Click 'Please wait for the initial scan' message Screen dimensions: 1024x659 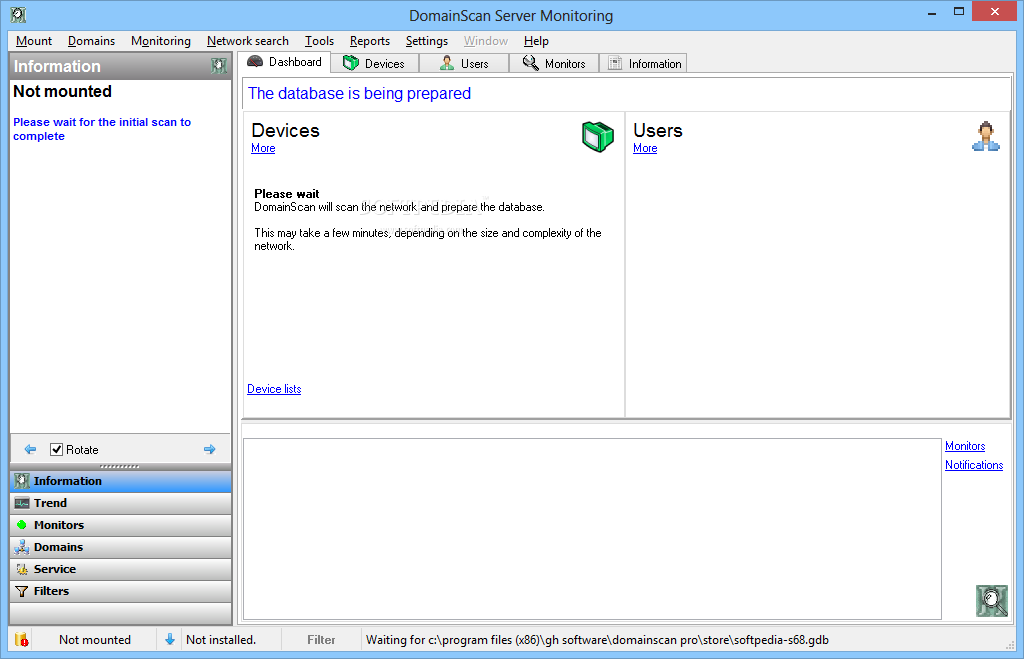pyautogui.click(x=102, y=129)
